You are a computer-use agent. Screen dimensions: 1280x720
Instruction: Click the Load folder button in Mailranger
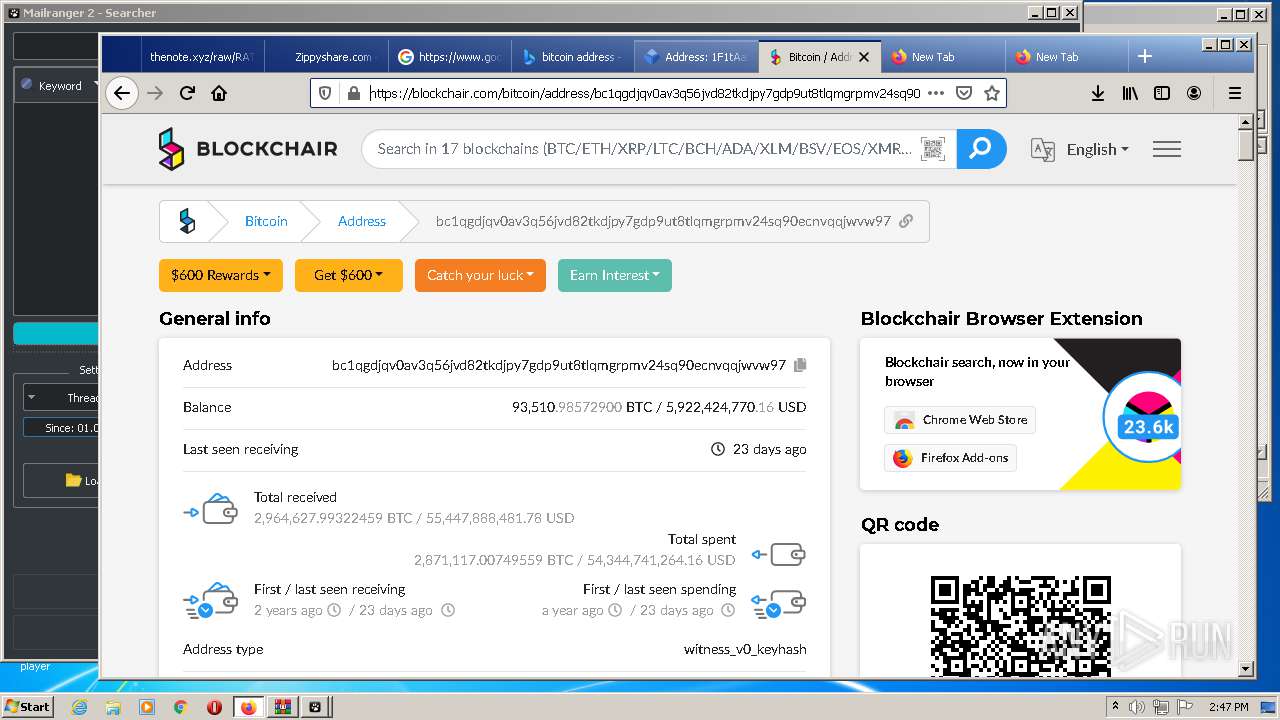tap(62, 480)
